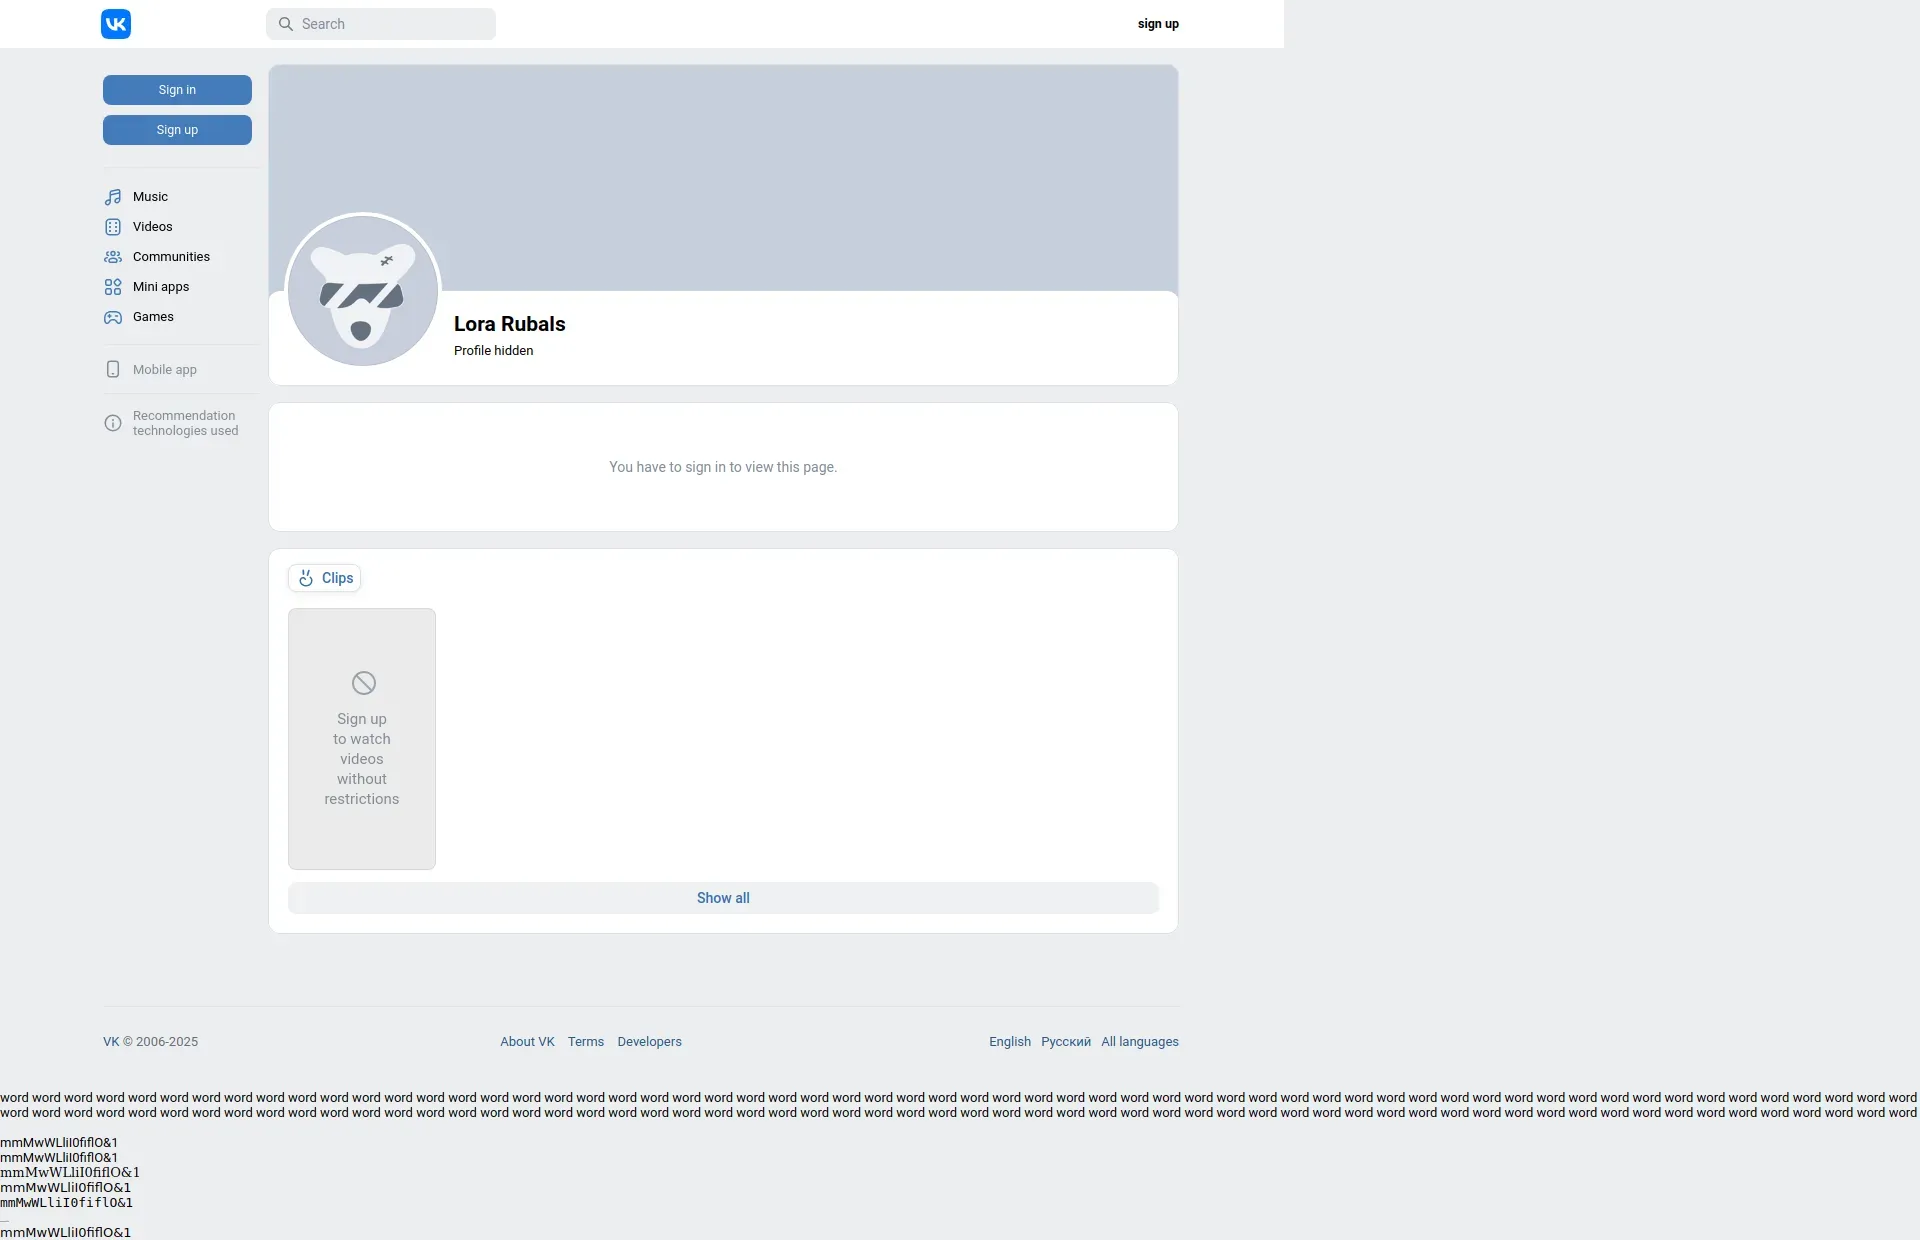
Task: Click the Games controller icon
Action: click(113, 317)
